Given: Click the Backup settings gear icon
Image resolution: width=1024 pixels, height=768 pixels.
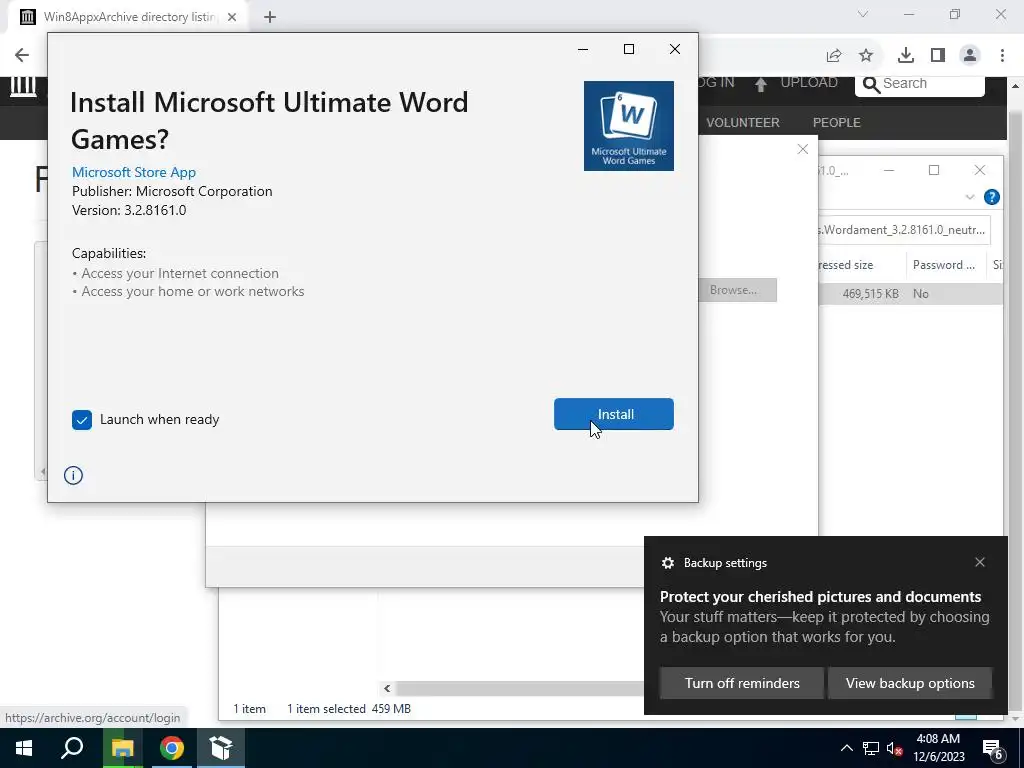Looking at the screenshot, I should click(x=667, y=563).
